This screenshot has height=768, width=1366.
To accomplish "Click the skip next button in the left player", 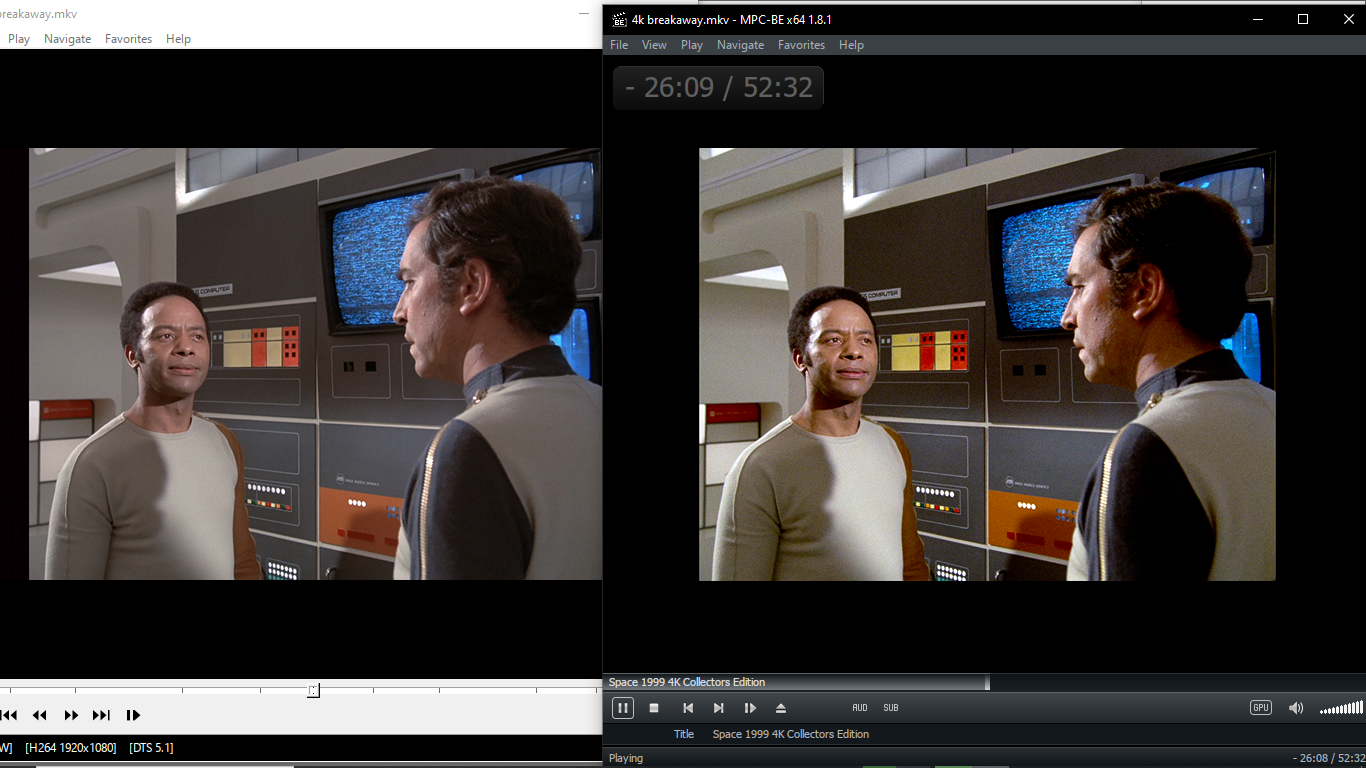I will [101, 715].
